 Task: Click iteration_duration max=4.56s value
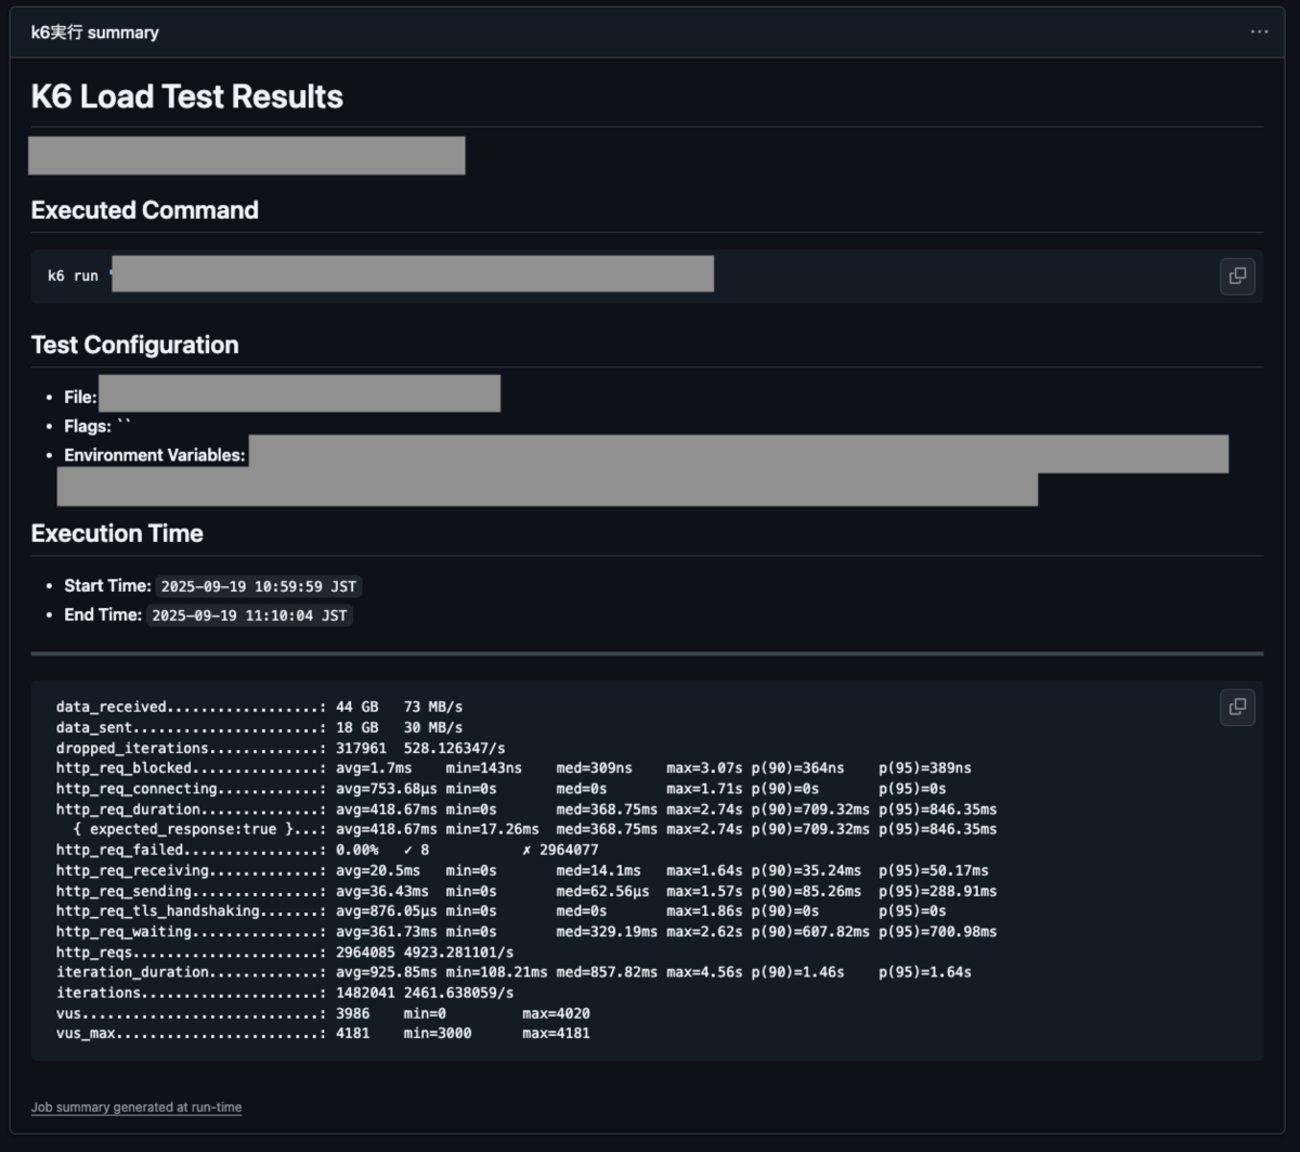(704, 972)
